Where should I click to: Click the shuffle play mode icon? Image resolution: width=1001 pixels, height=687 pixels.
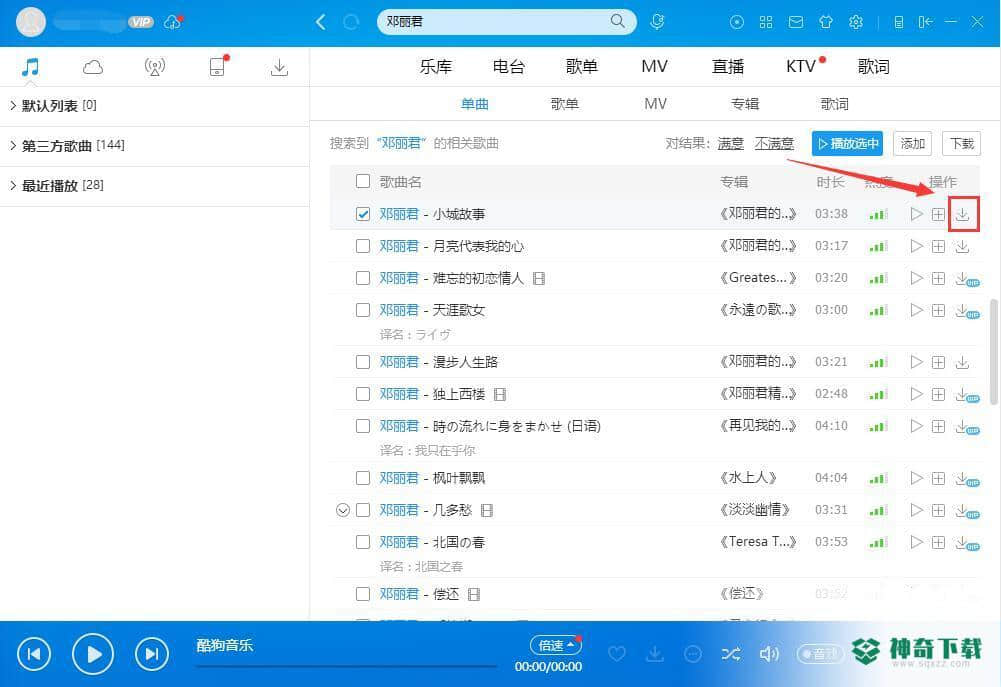tap(731, 654)
